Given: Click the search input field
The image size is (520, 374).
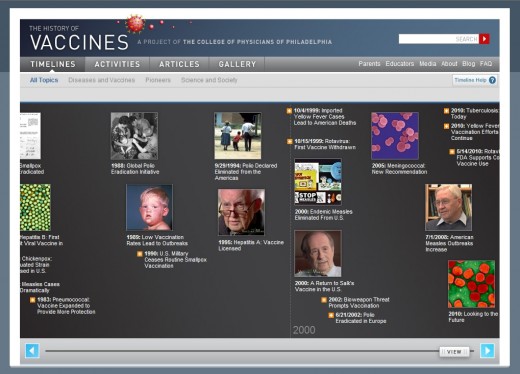Looking at the screenshot, I should (439, 39).
